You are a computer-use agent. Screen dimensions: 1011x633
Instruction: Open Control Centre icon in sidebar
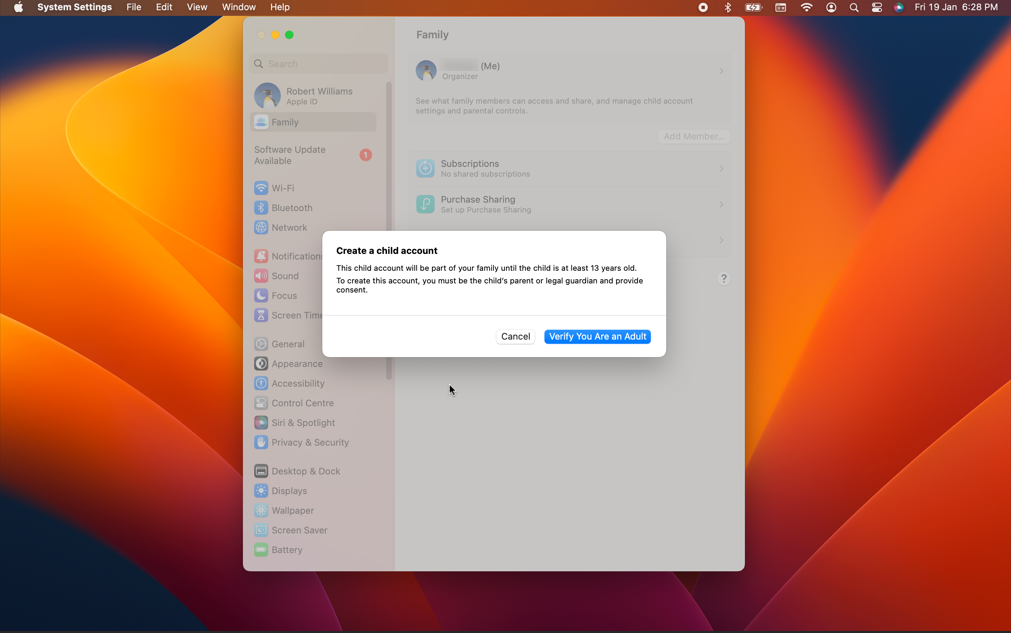[261, 403]
